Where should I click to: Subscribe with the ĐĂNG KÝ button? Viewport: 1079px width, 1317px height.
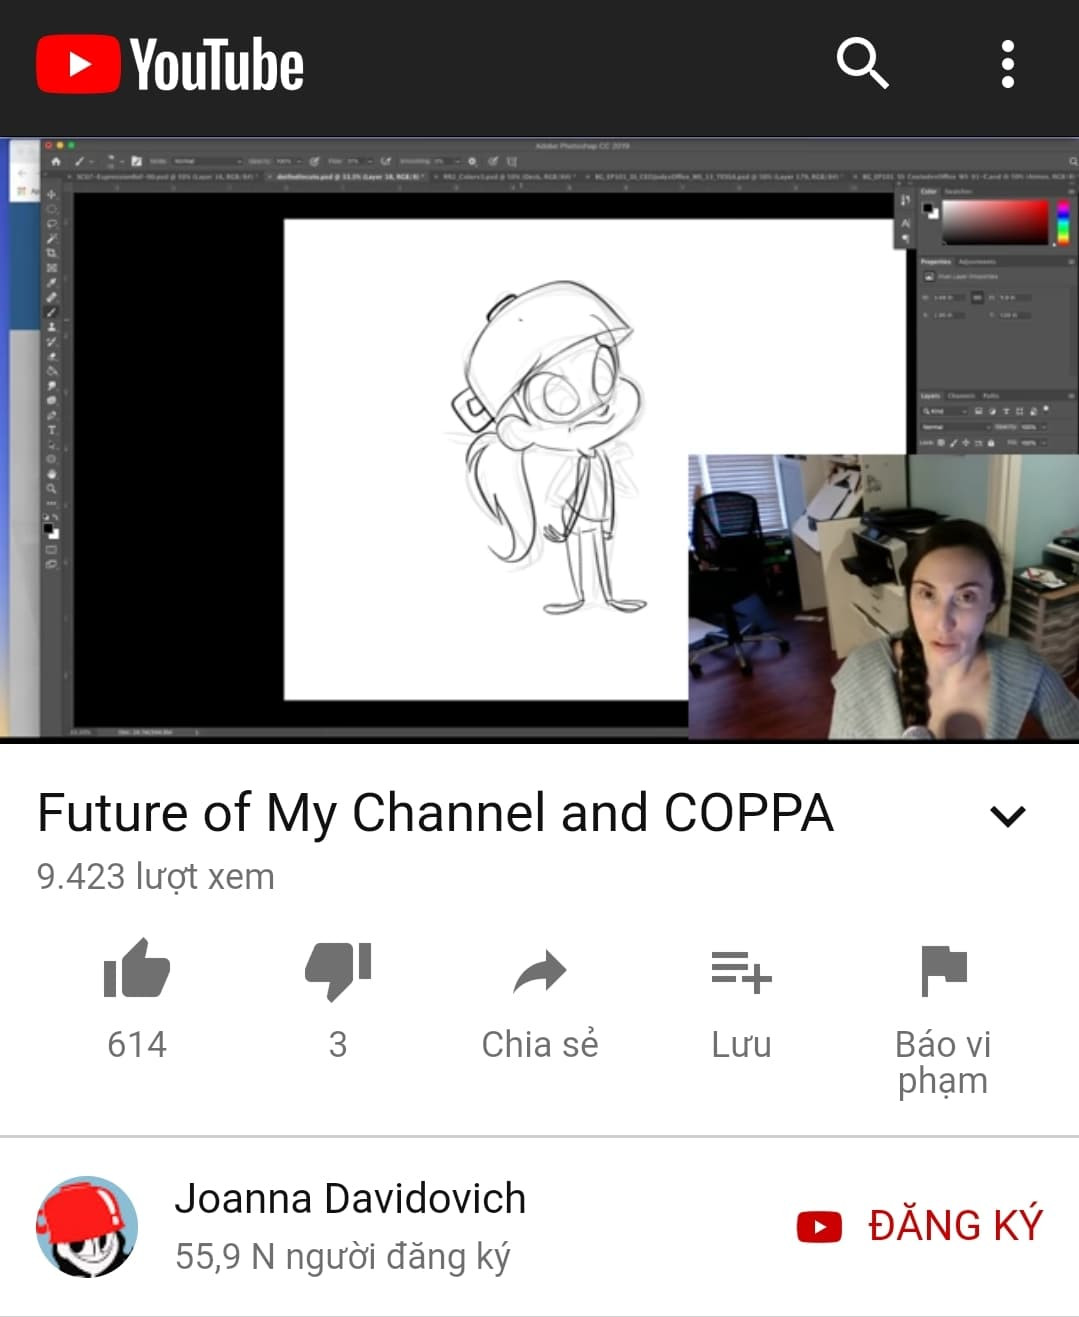click(920, 1226)
